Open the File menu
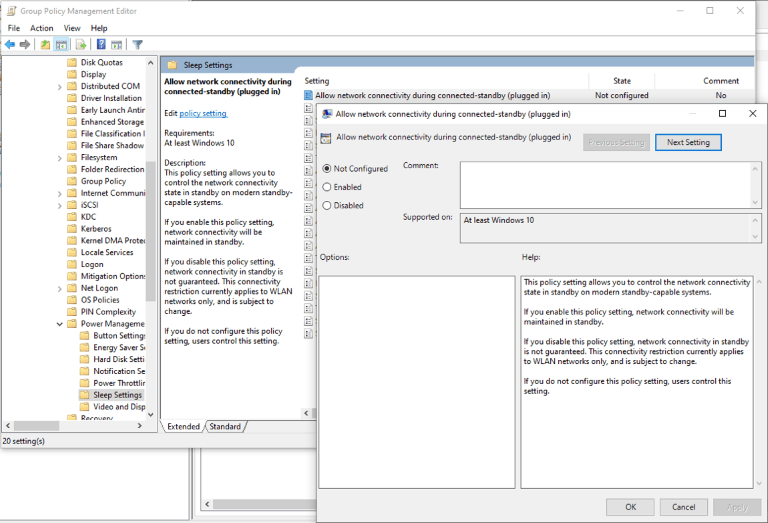768x523 pixels. point(14,28)
